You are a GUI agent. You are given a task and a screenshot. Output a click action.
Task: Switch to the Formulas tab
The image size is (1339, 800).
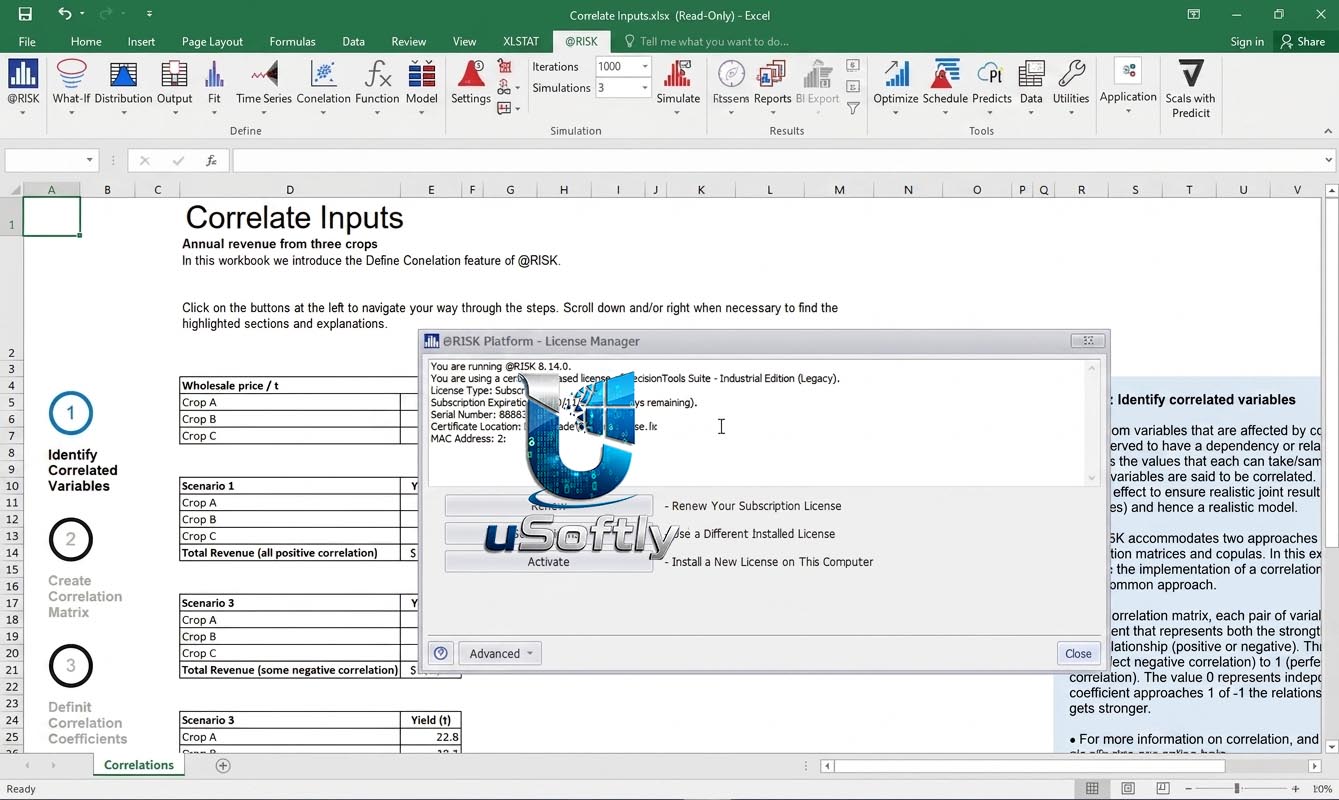pyautogui.click(x=292, y=41)
